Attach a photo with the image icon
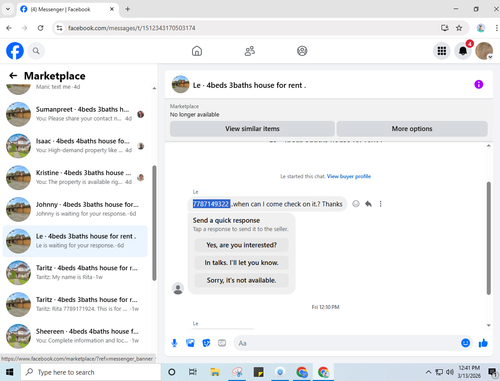500x381 pixels. (190, 343)
